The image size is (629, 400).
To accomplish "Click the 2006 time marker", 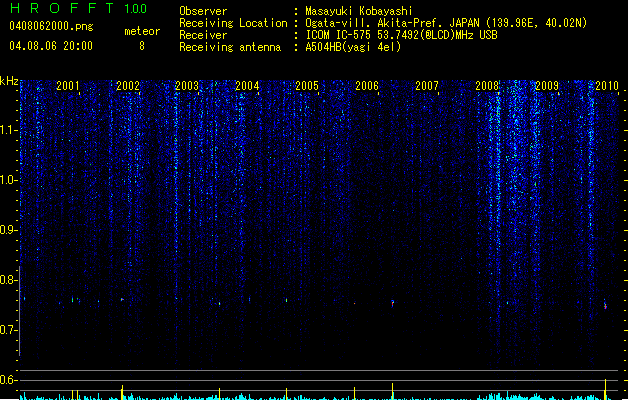I will (x=367, y=85).
